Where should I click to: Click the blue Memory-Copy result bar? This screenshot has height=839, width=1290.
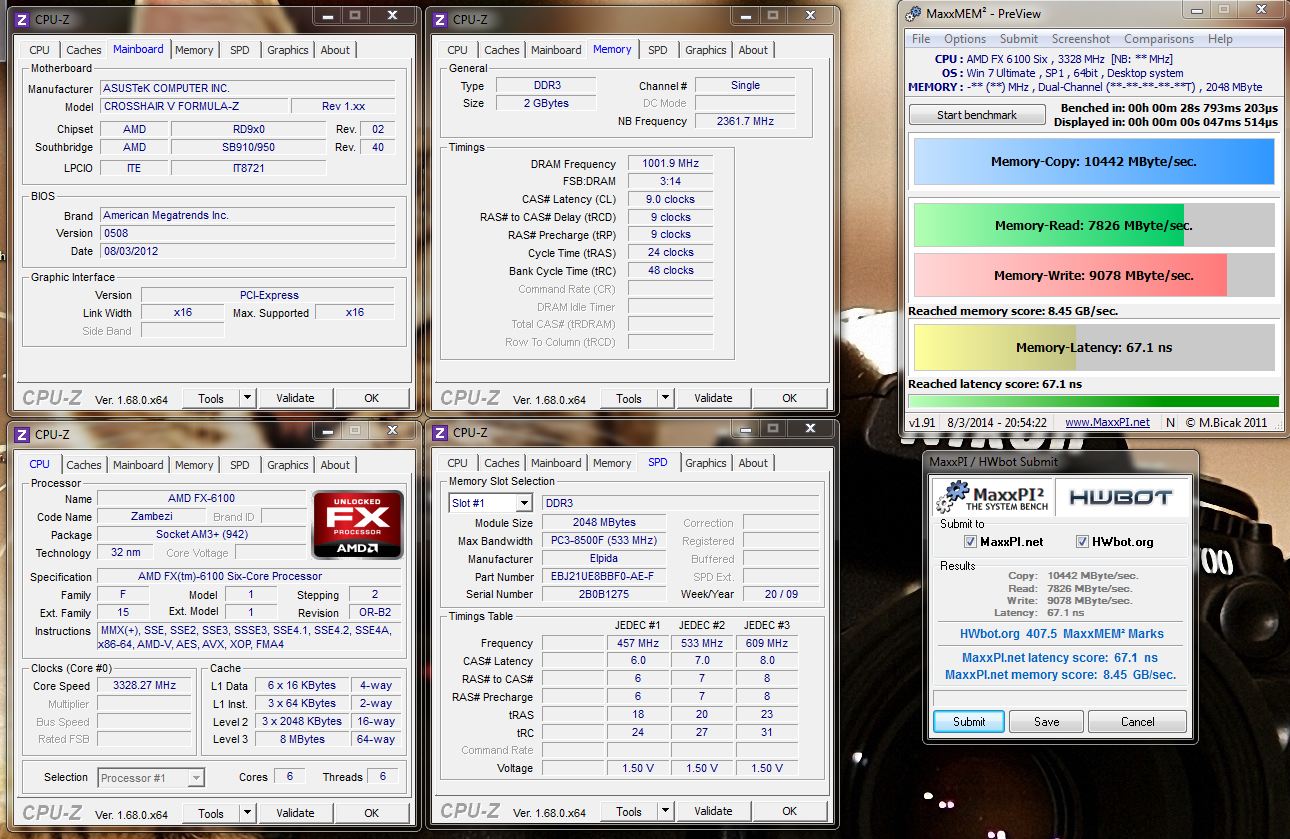pos(1094,161)
